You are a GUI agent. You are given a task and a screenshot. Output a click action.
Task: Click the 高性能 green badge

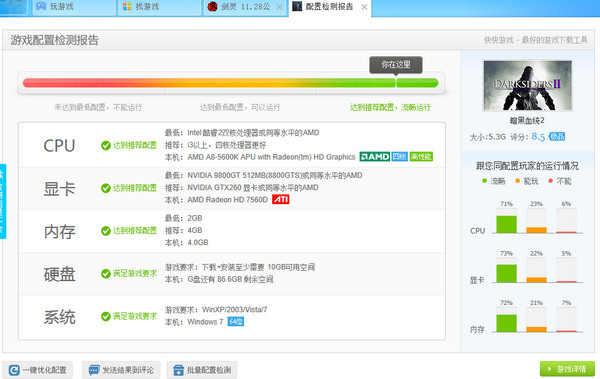point(421,157)
